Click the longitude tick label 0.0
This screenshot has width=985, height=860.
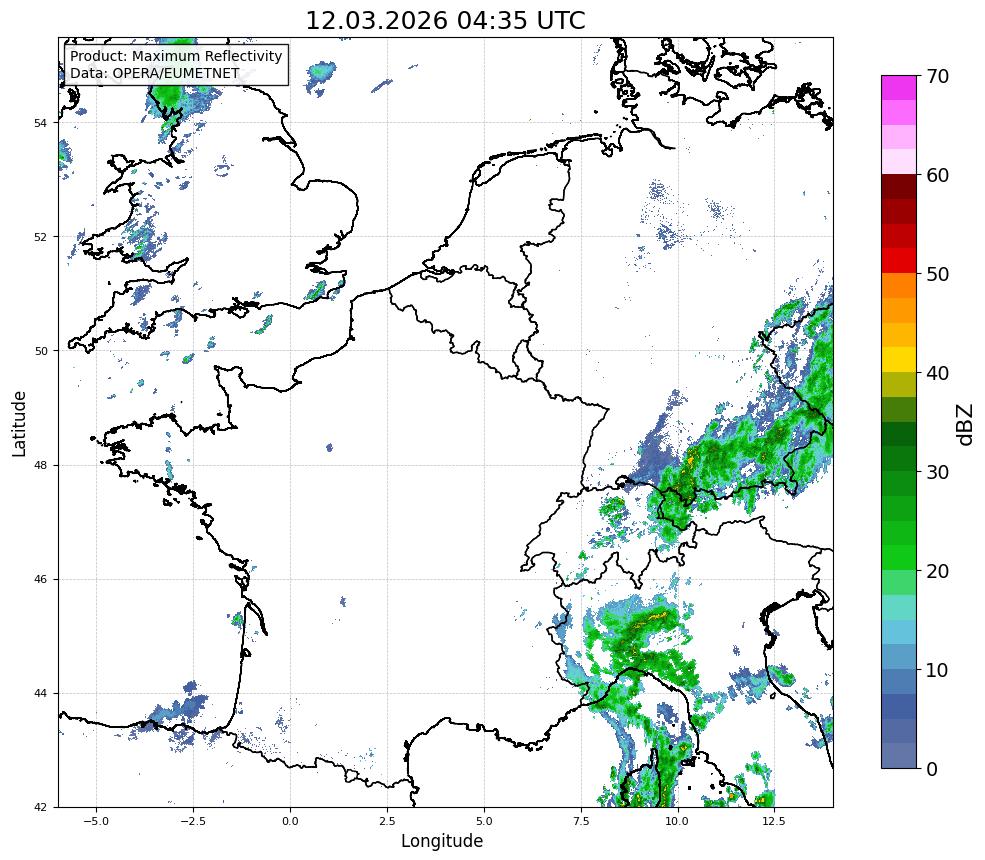[290, 821]
